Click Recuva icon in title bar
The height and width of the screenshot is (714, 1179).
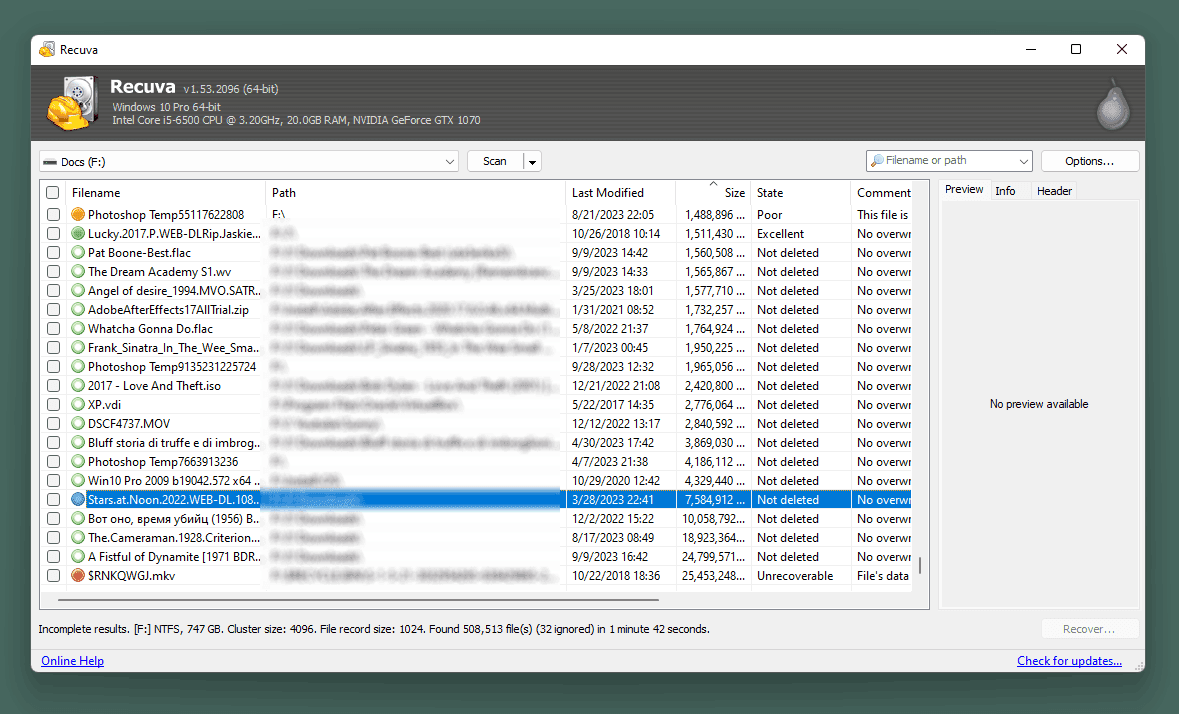(47, 50)
